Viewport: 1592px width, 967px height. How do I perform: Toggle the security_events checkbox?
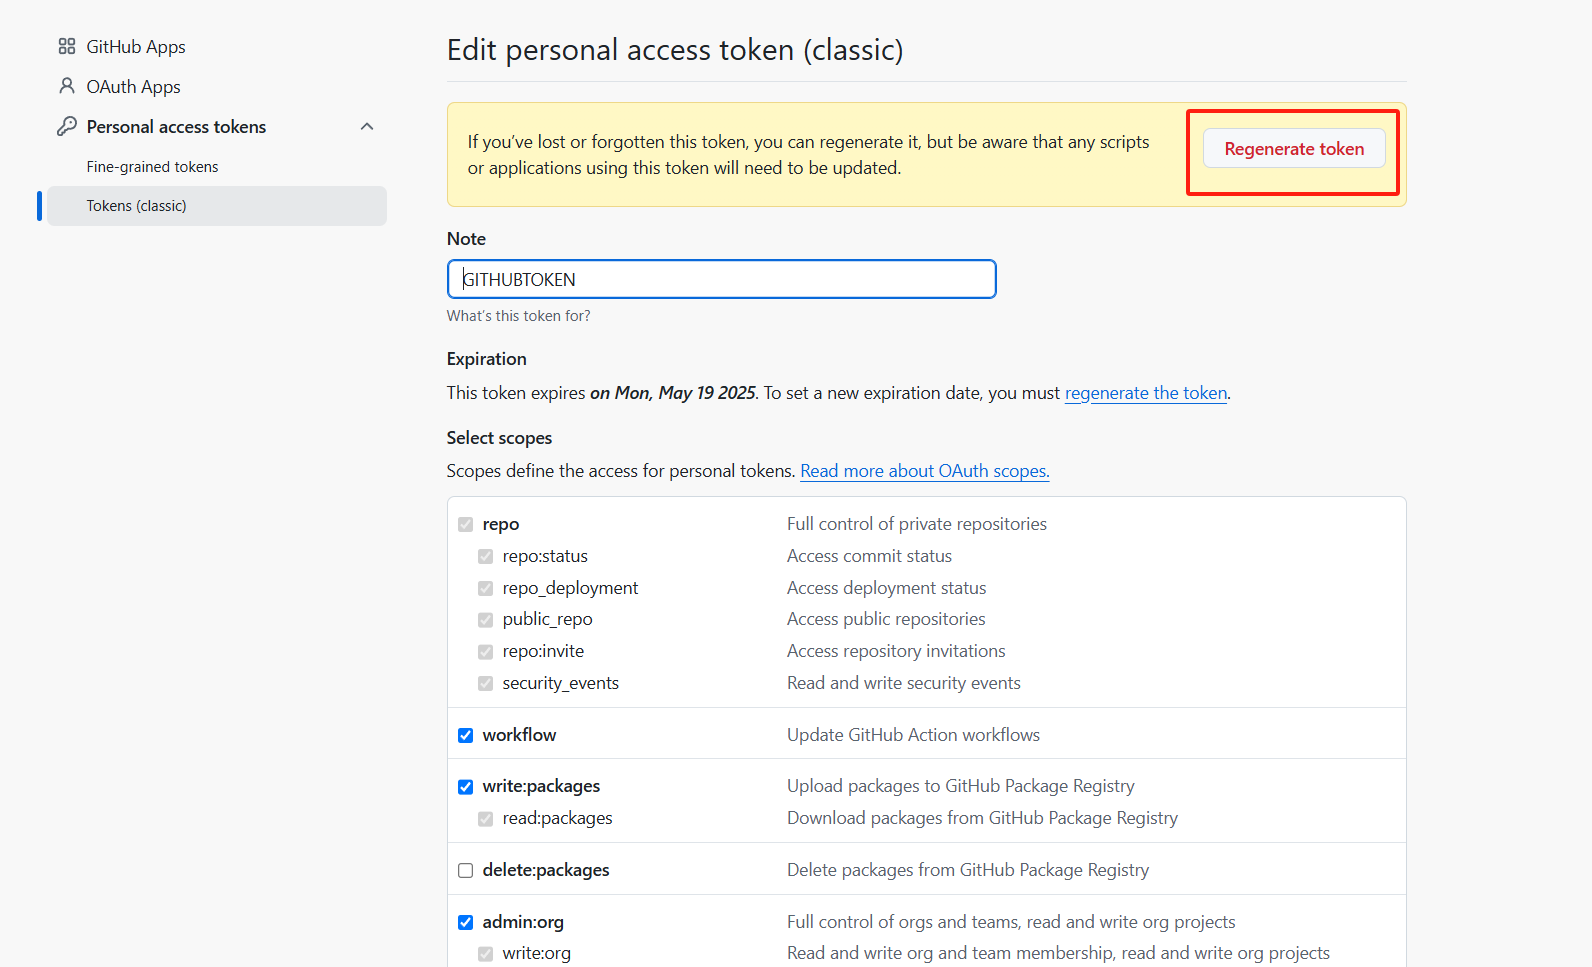pos(485,684)
